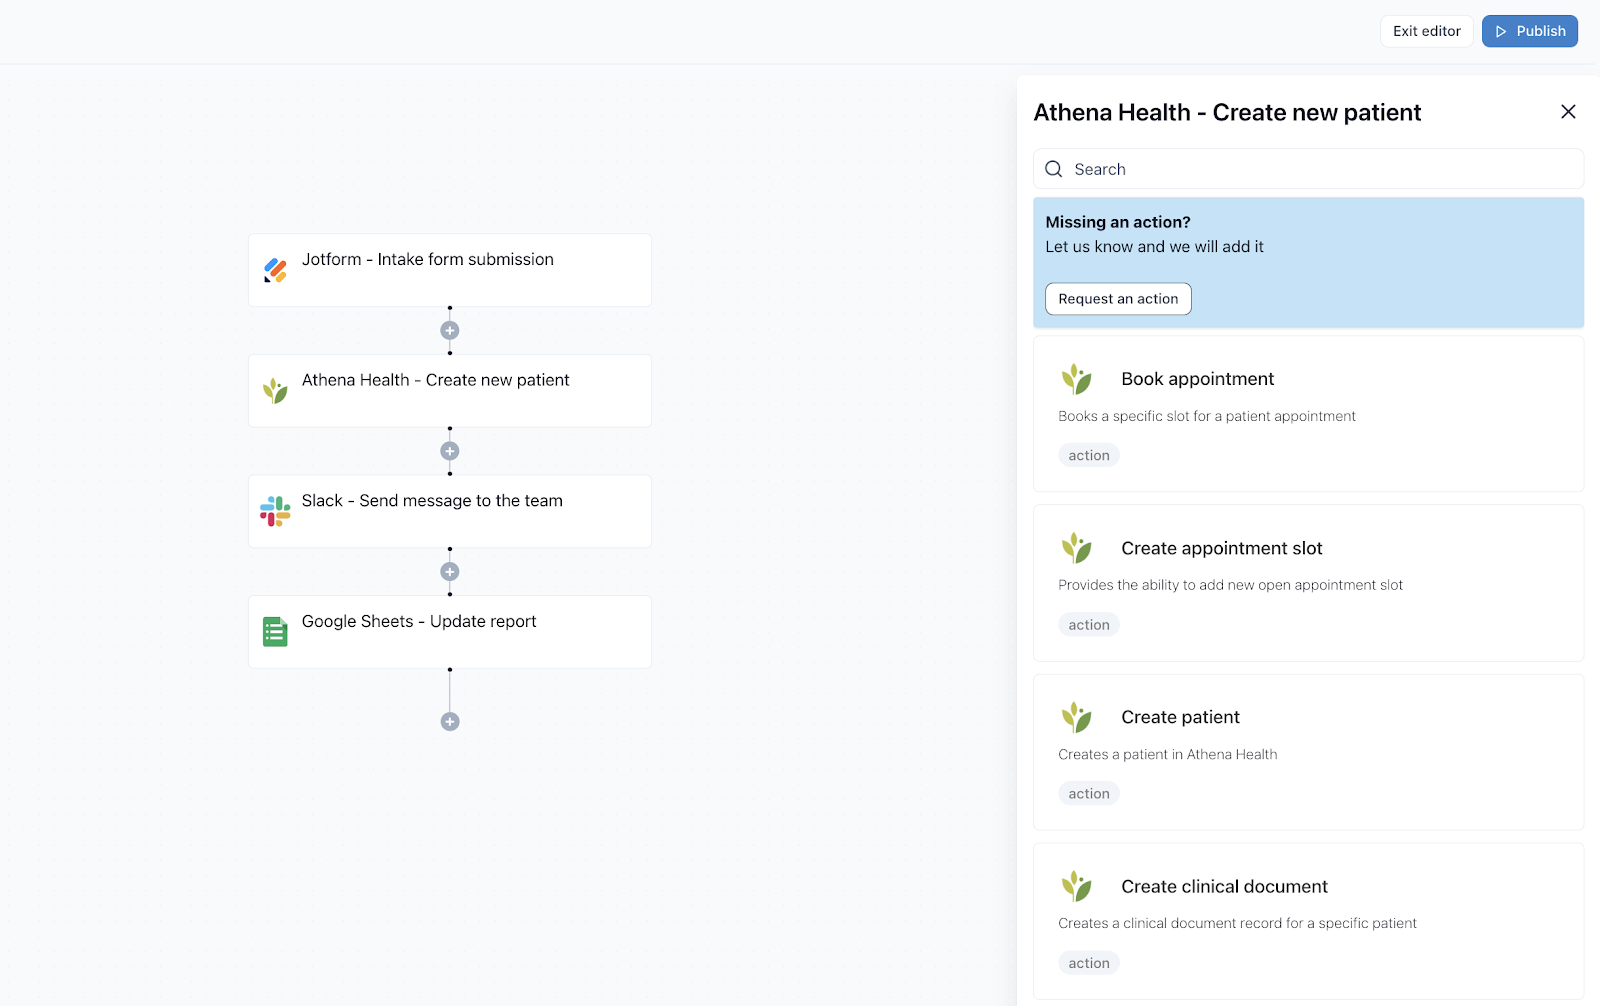Focus the action Search field
This screenshot has height=1006, width=1600.
[x=1308, y=169]
